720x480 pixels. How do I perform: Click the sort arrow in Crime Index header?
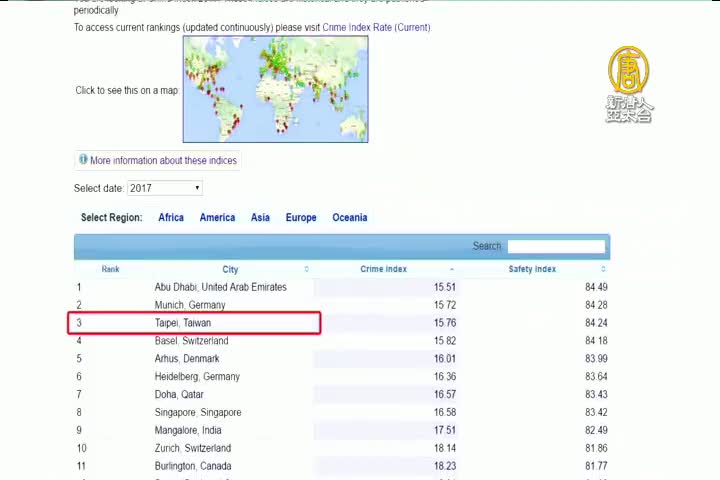(x=451, y=269)
